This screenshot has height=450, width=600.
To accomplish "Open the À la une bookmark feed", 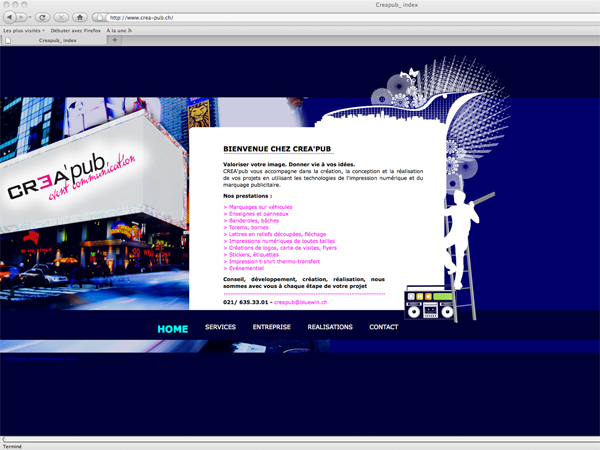I will (119, 31).
